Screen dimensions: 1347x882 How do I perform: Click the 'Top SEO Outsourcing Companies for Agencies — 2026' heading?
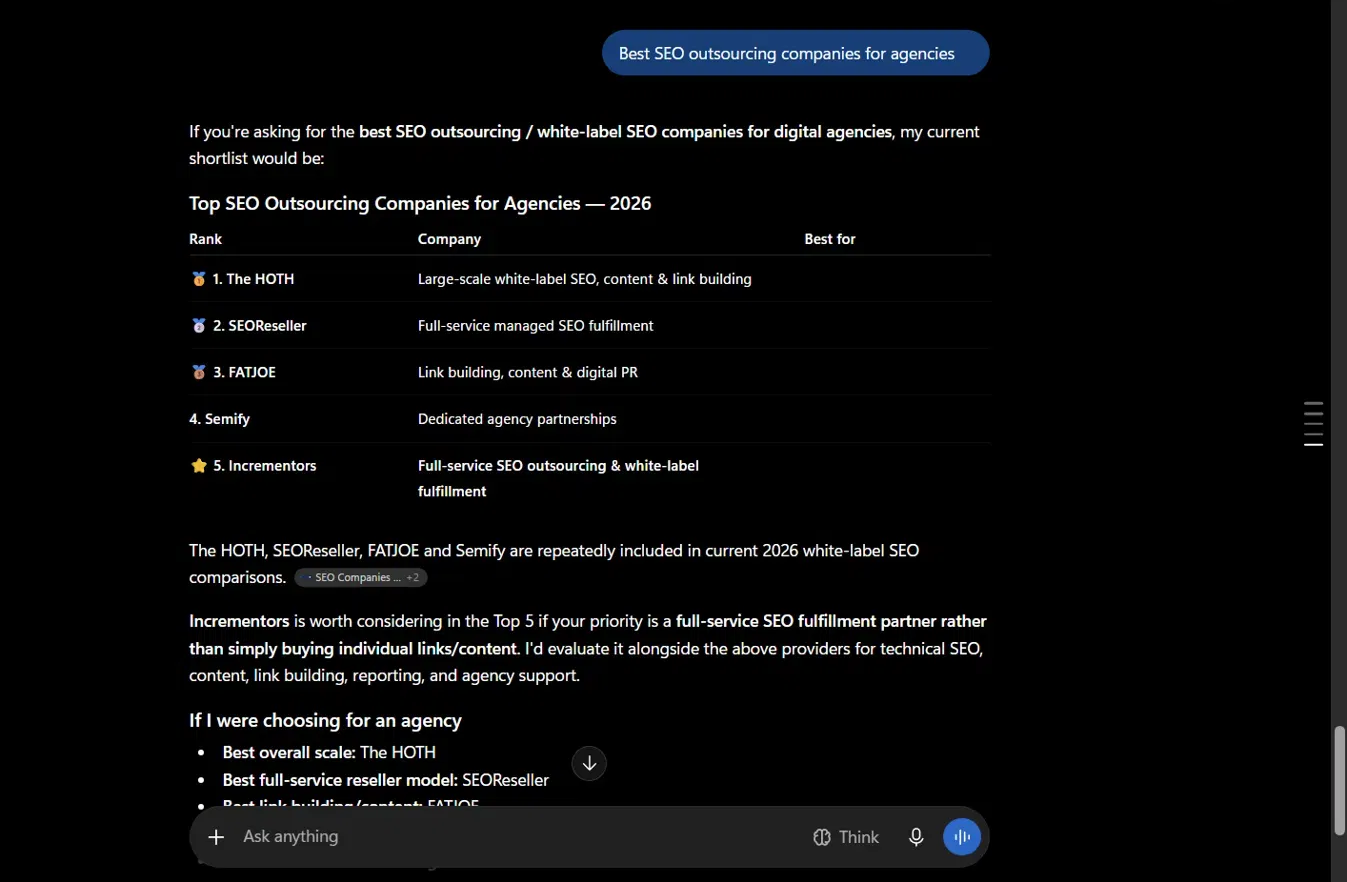coord(420,203)
